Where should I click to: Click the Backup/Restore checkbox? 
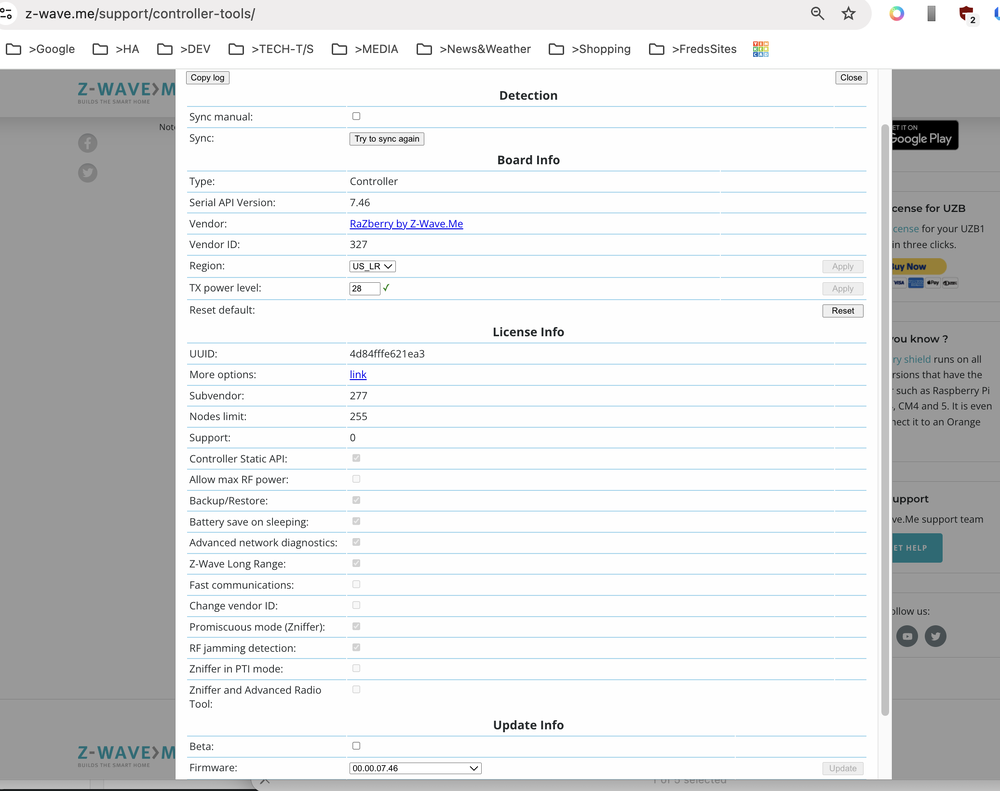click(x=357, y=500)
